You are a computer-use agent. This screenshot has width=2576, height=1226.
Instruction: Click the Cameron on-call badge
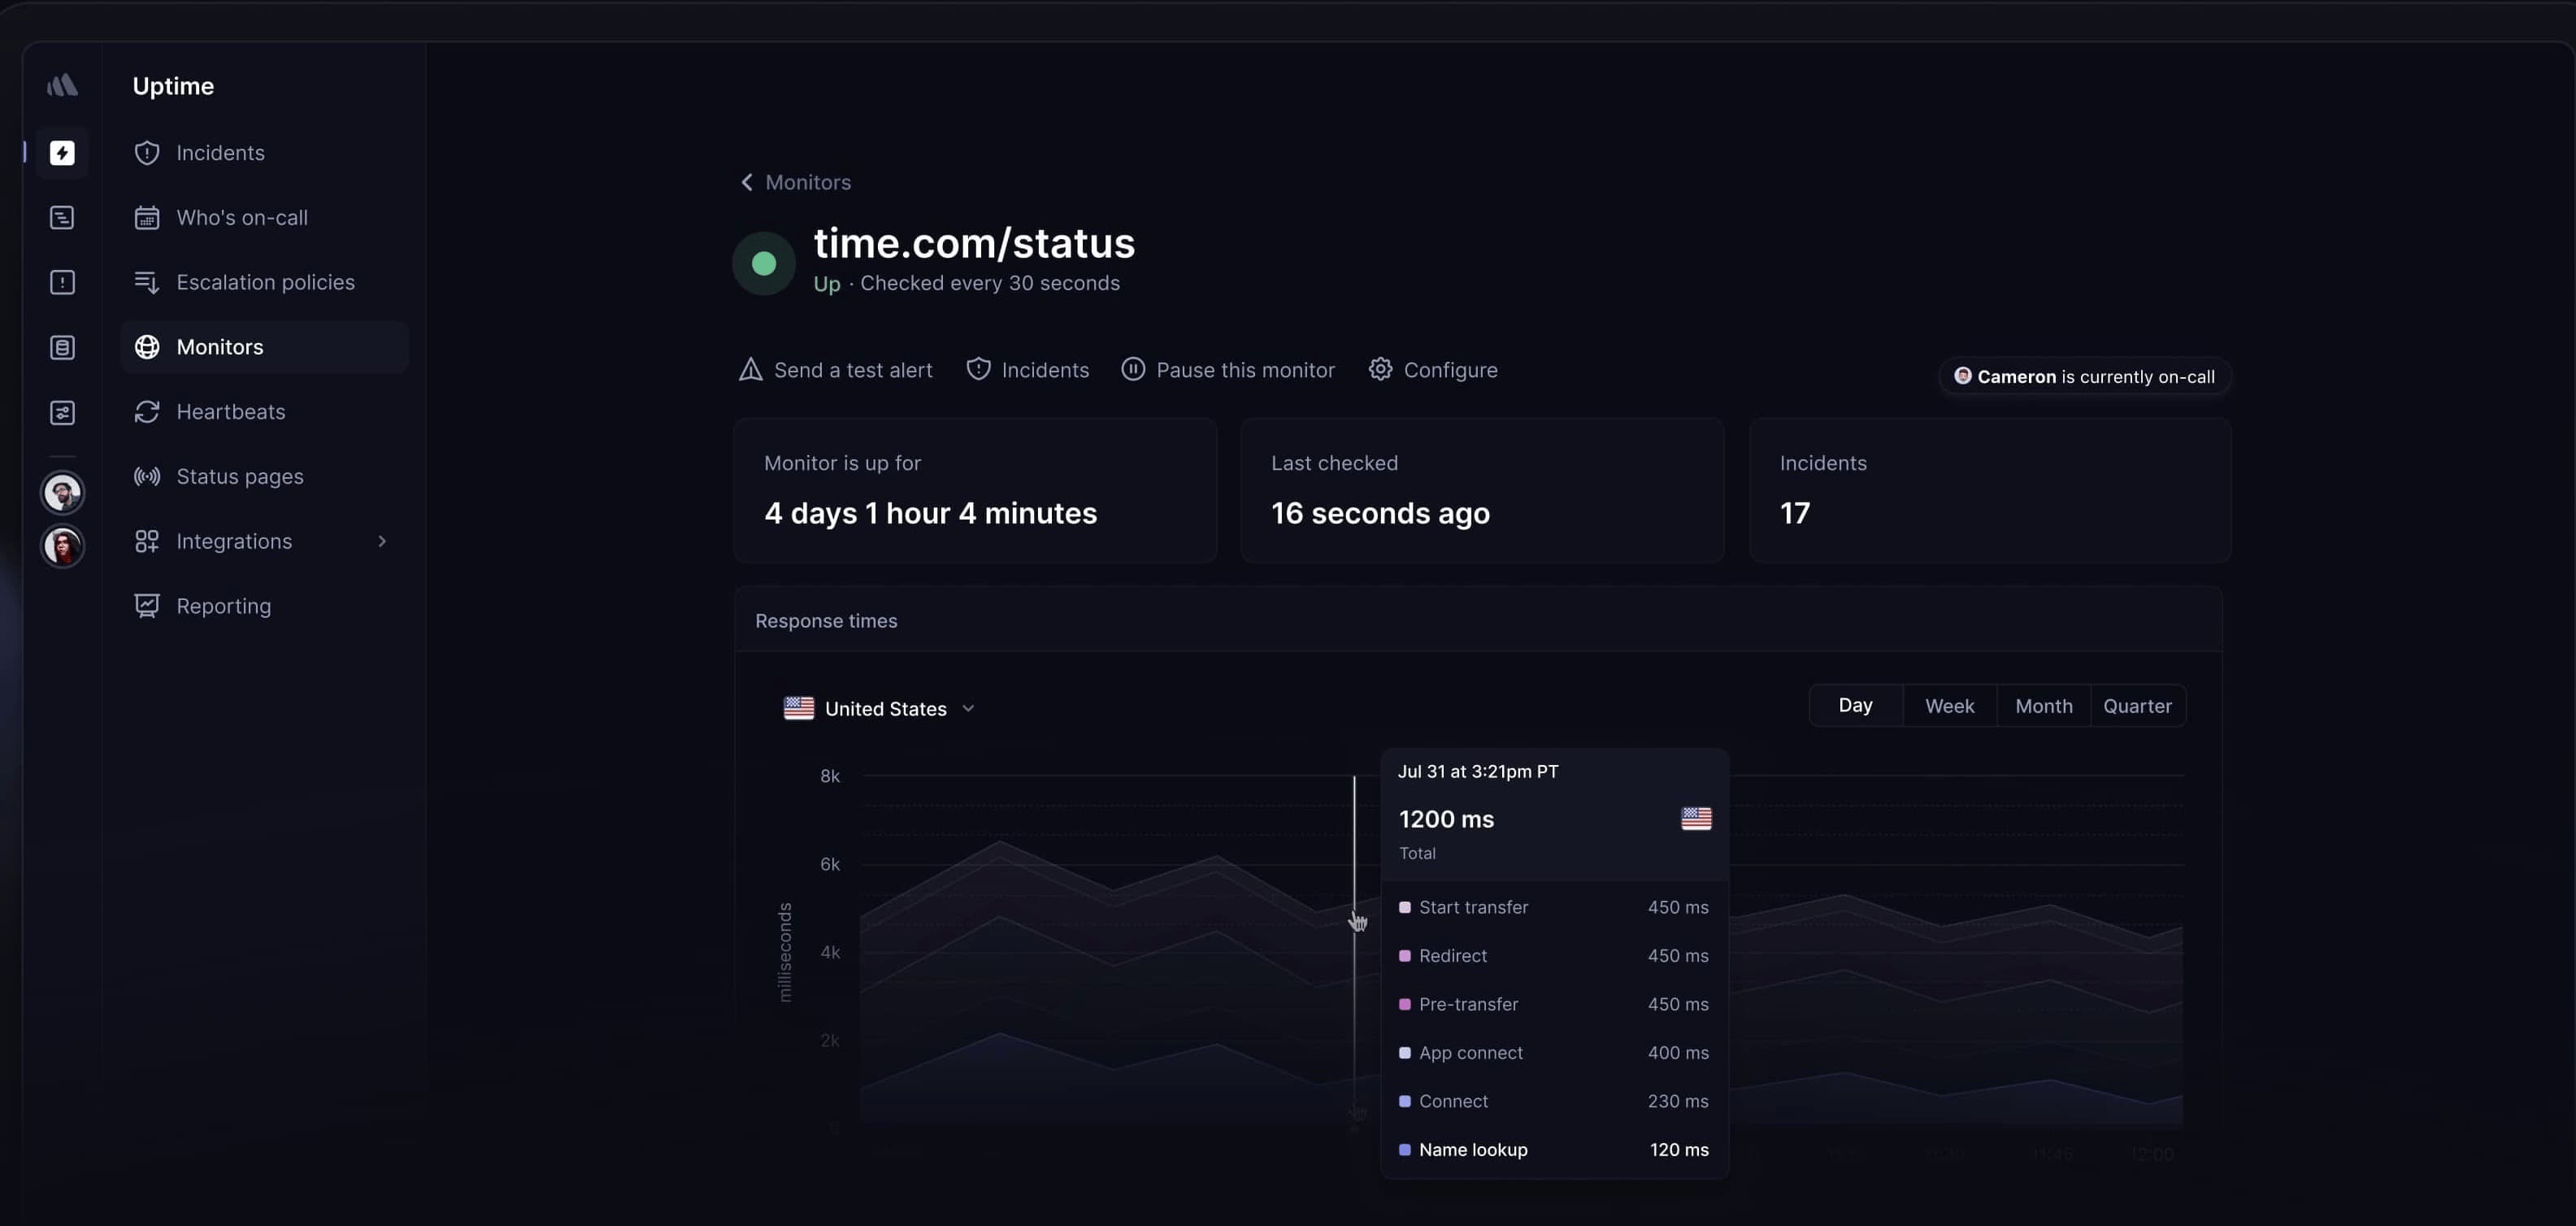tap(2085, 377)
